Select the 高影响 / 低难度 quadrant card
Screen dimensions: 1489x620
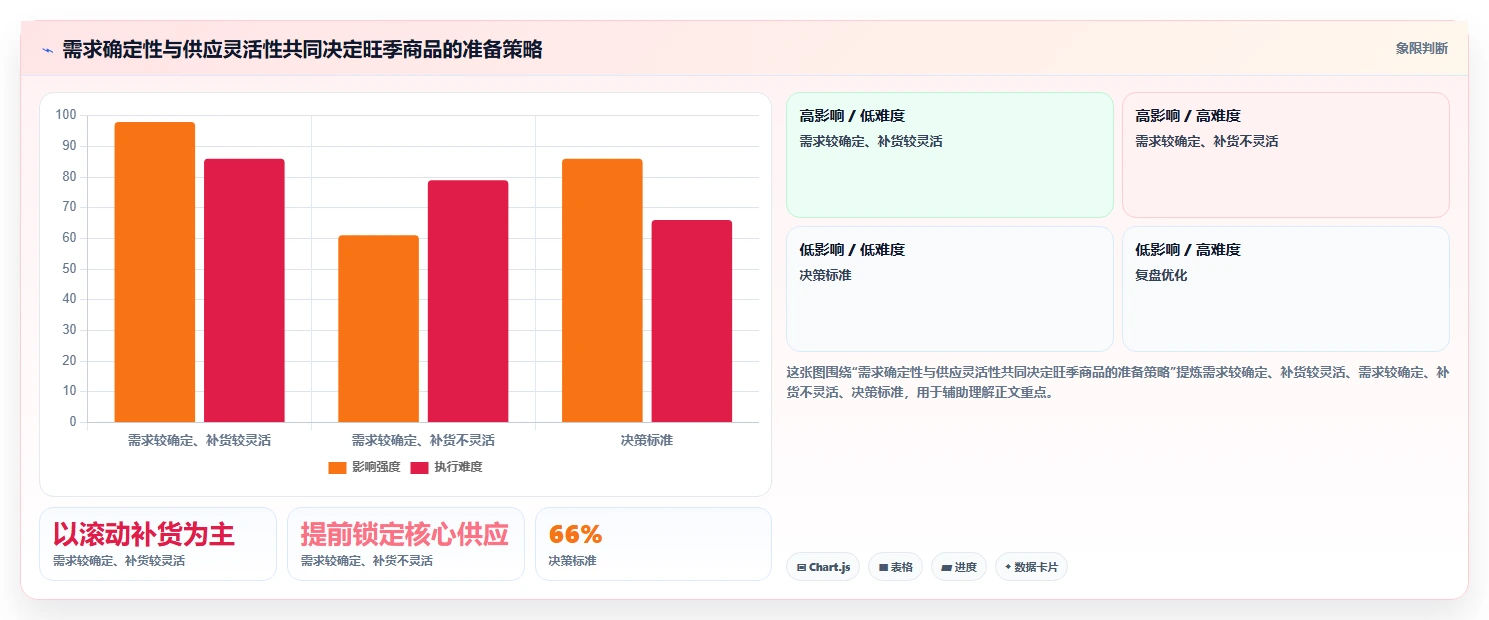[950, 155]
